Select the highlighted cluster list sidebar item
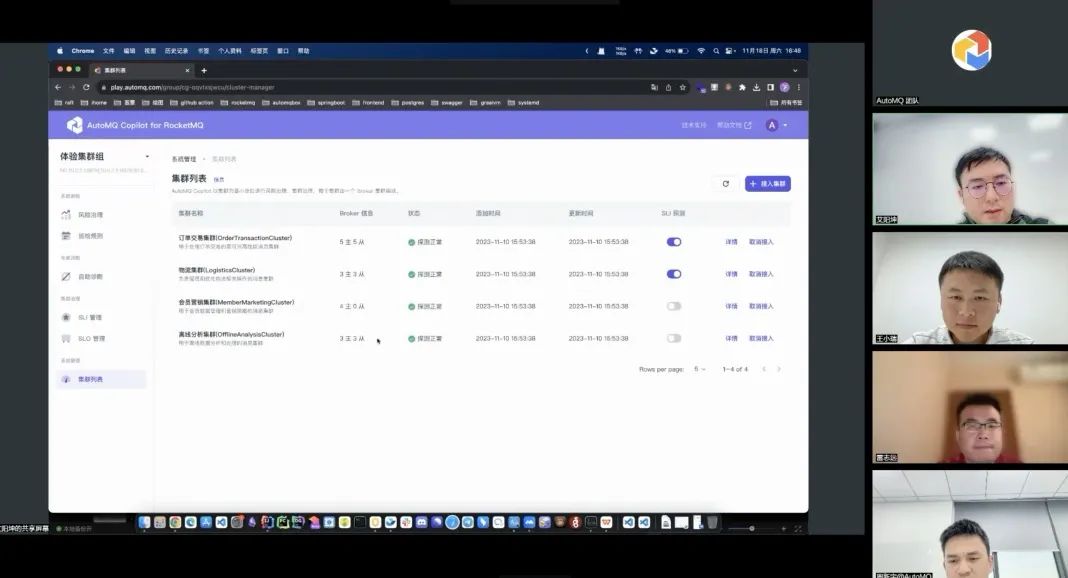Image resolution: width=1068 pixels, height=578 pixels. pyautogui.click(x=102, y=379)
